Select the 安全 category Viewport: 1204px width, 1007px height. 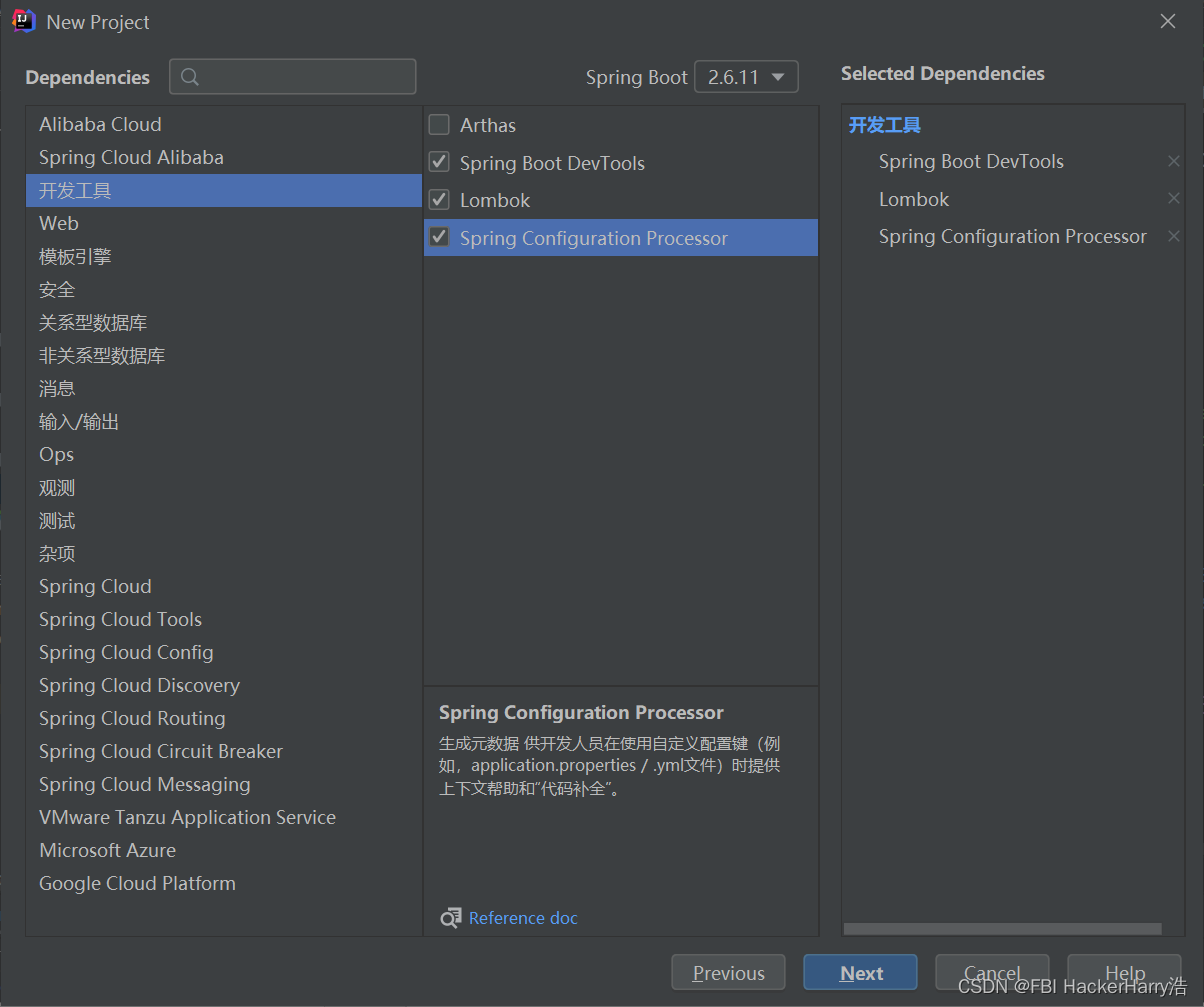click(x=224, y=289)
